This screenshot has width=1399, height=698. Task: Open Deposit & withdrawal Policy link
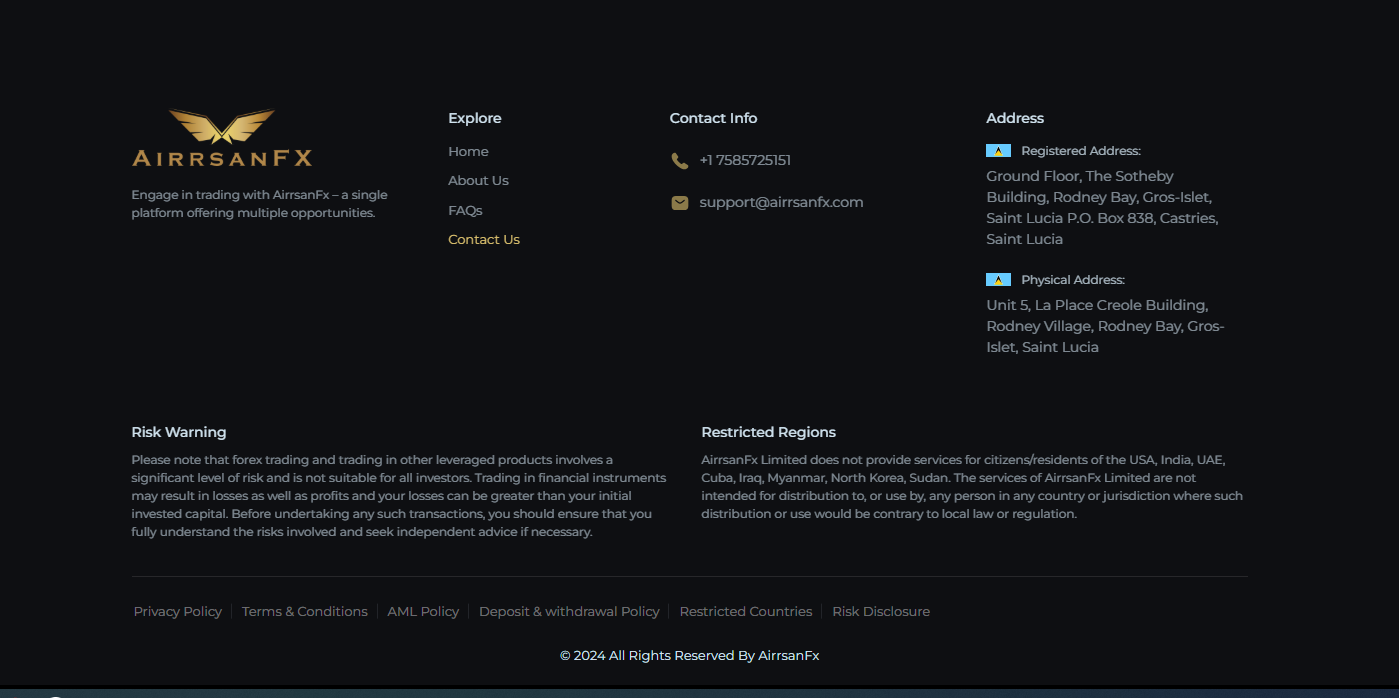569,611
